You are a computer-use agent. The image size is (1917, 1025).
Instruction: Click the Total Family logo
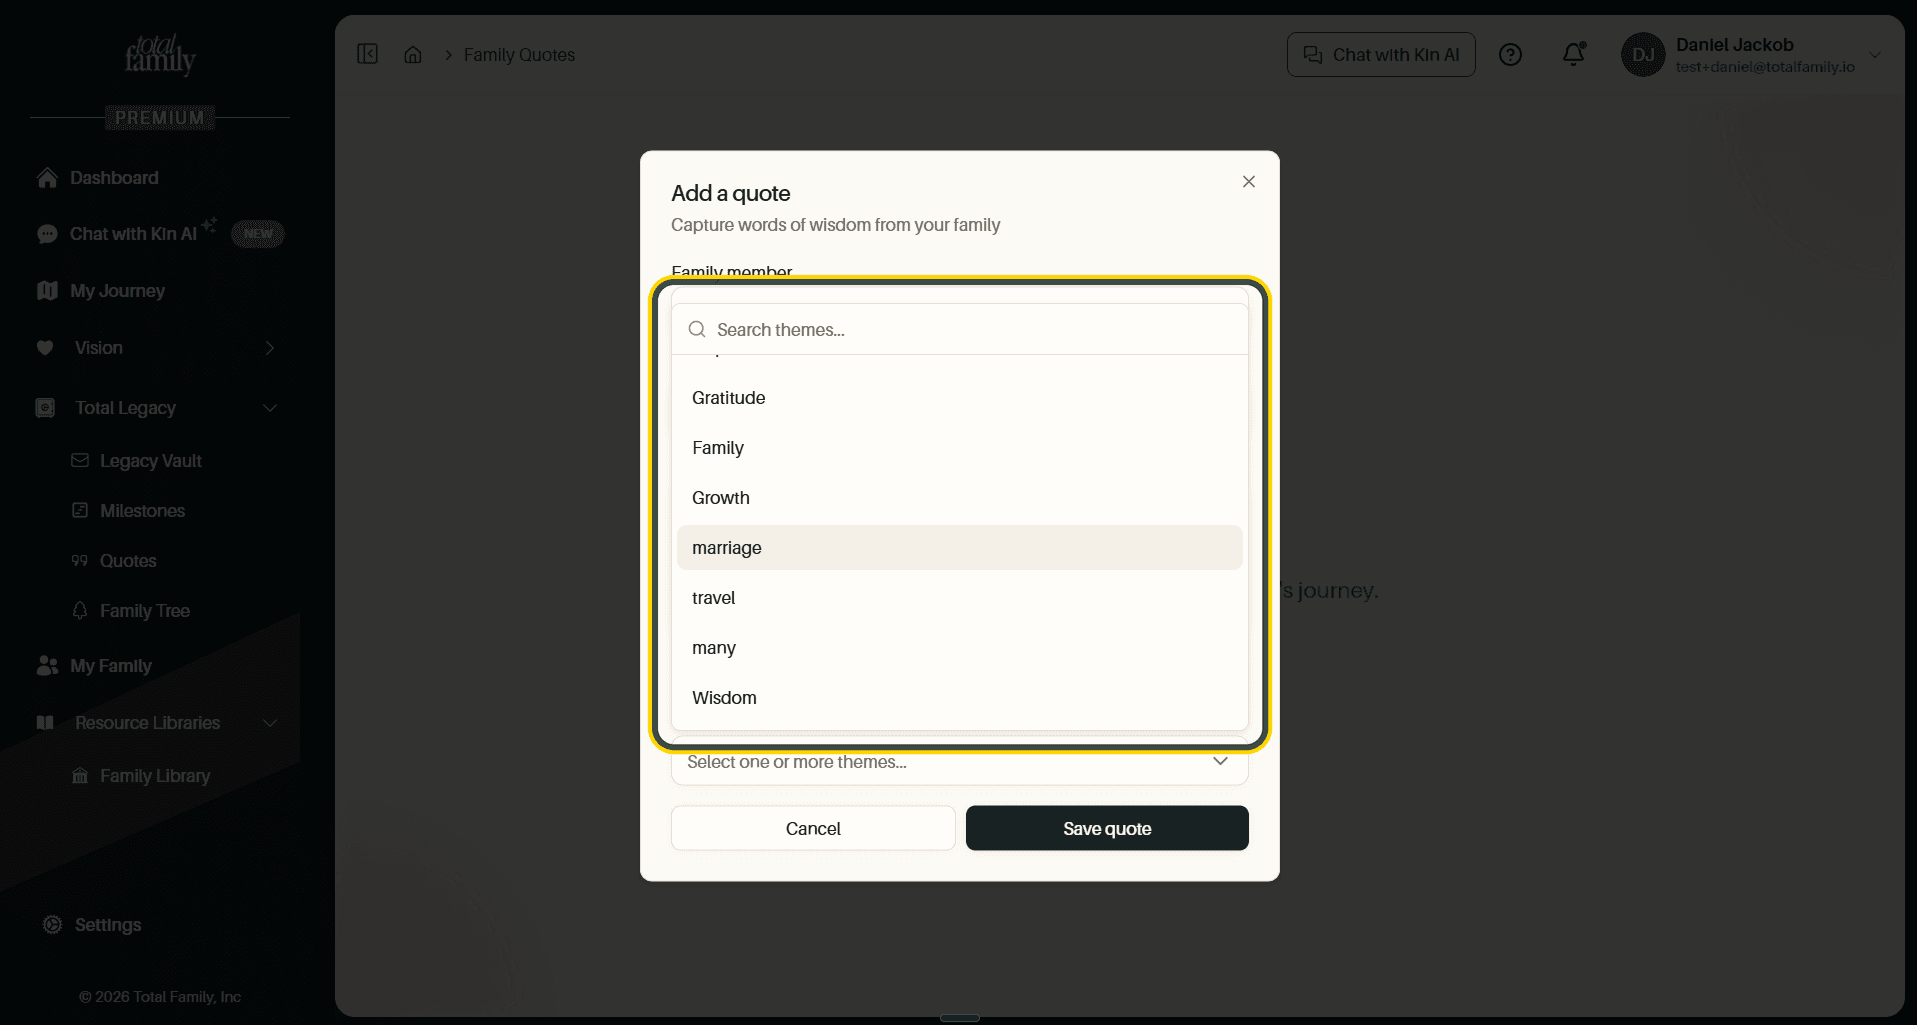click(160, 54)
